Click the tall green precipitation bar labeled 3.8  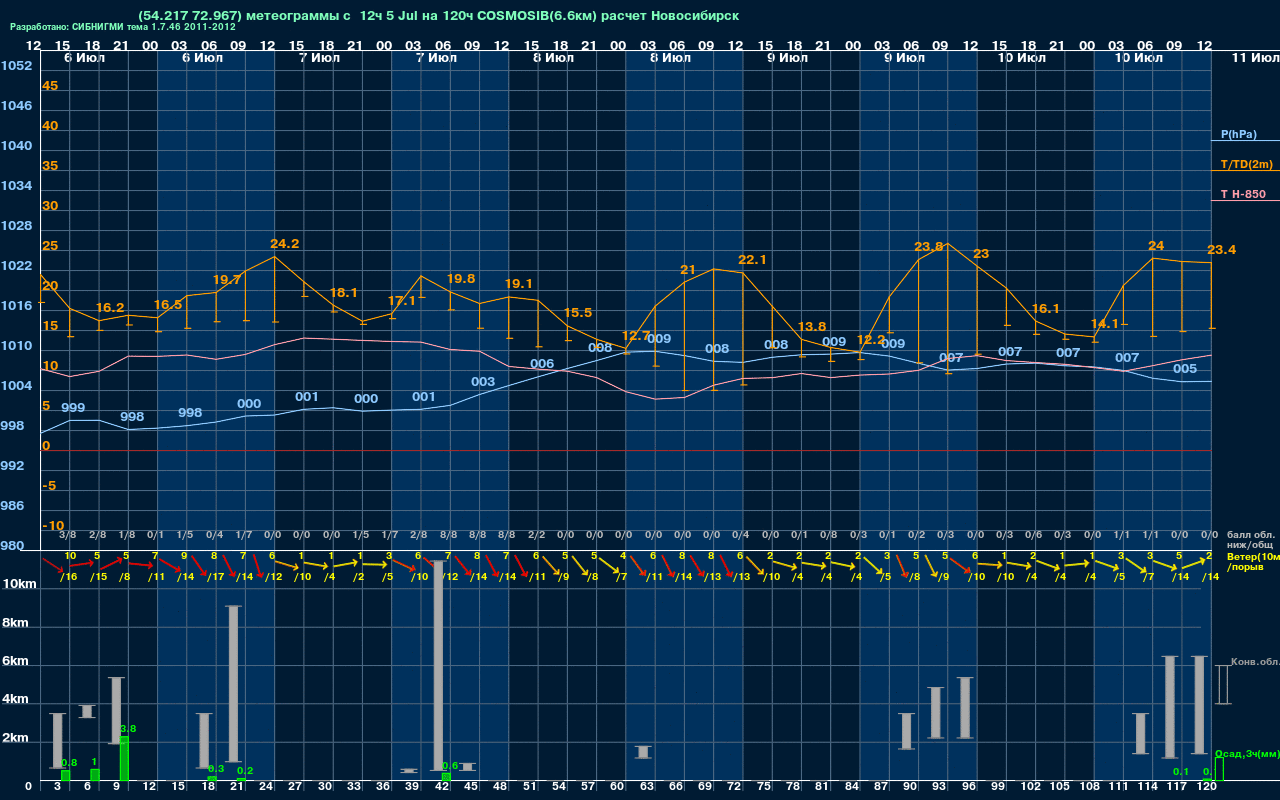coord(124,759)
